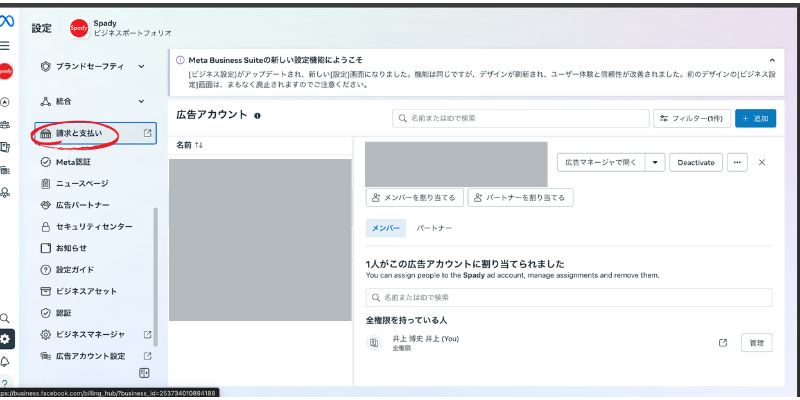Open お知らせ menu item

click(x=95, y=248)
